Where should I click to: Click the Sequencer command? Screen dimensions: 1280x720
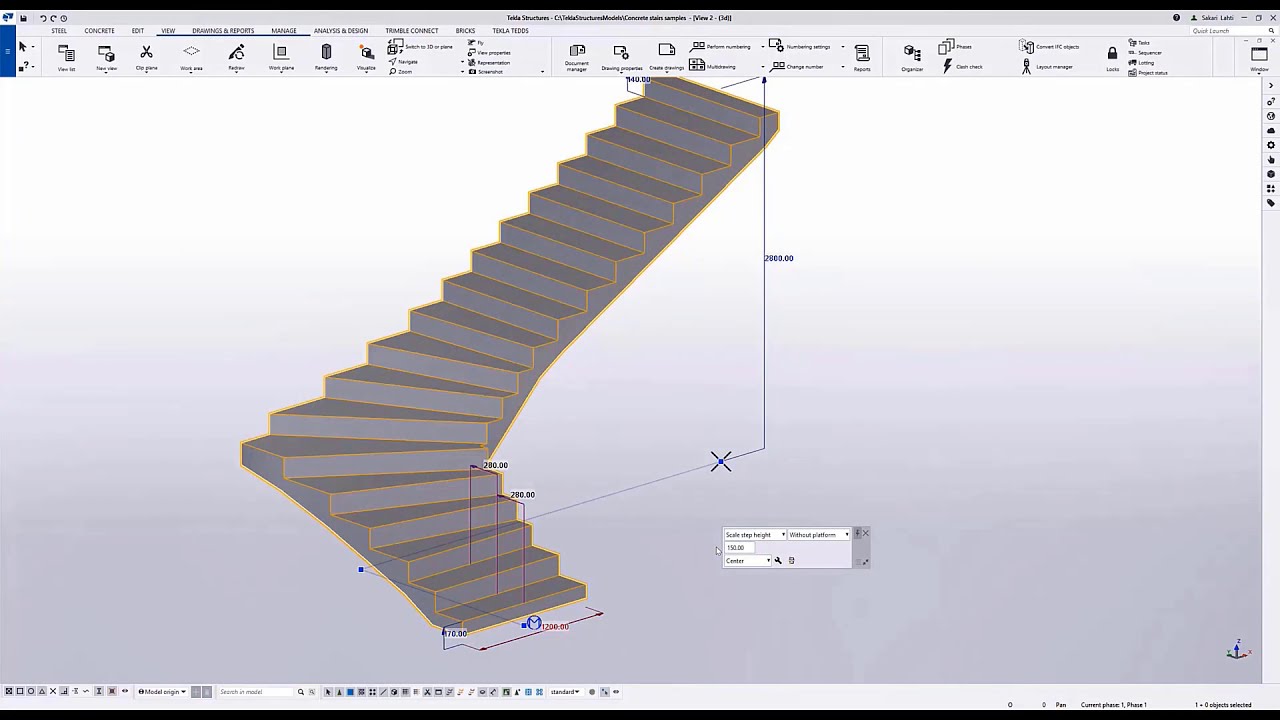pyautogui.click(x=1145, y=53)
